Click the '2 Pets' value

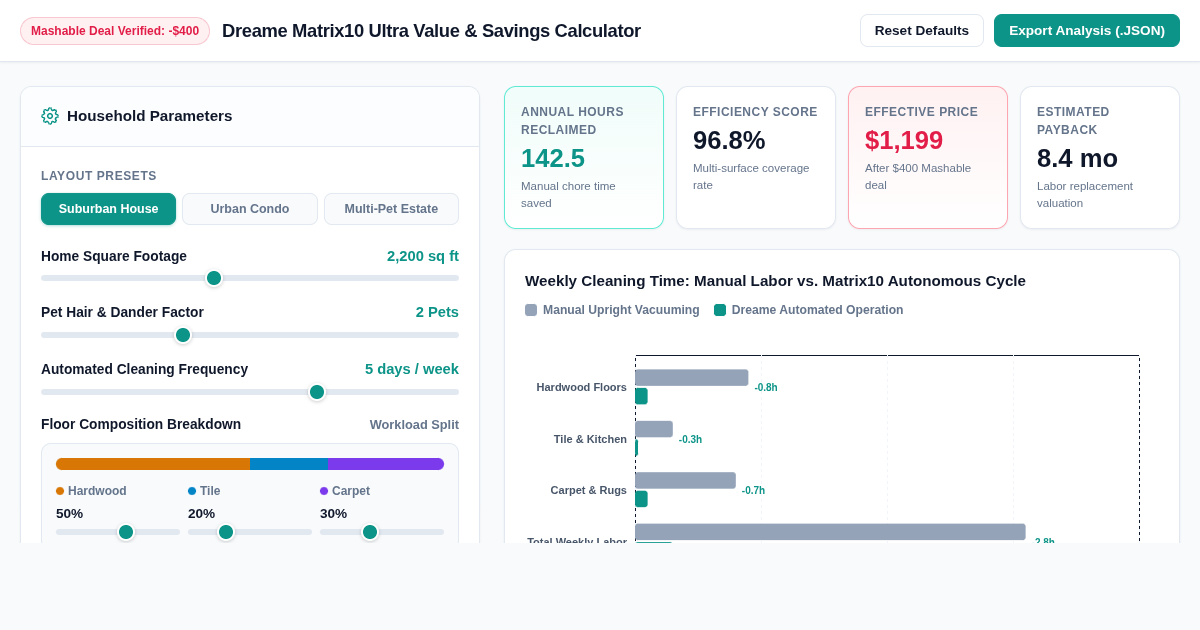437,312
